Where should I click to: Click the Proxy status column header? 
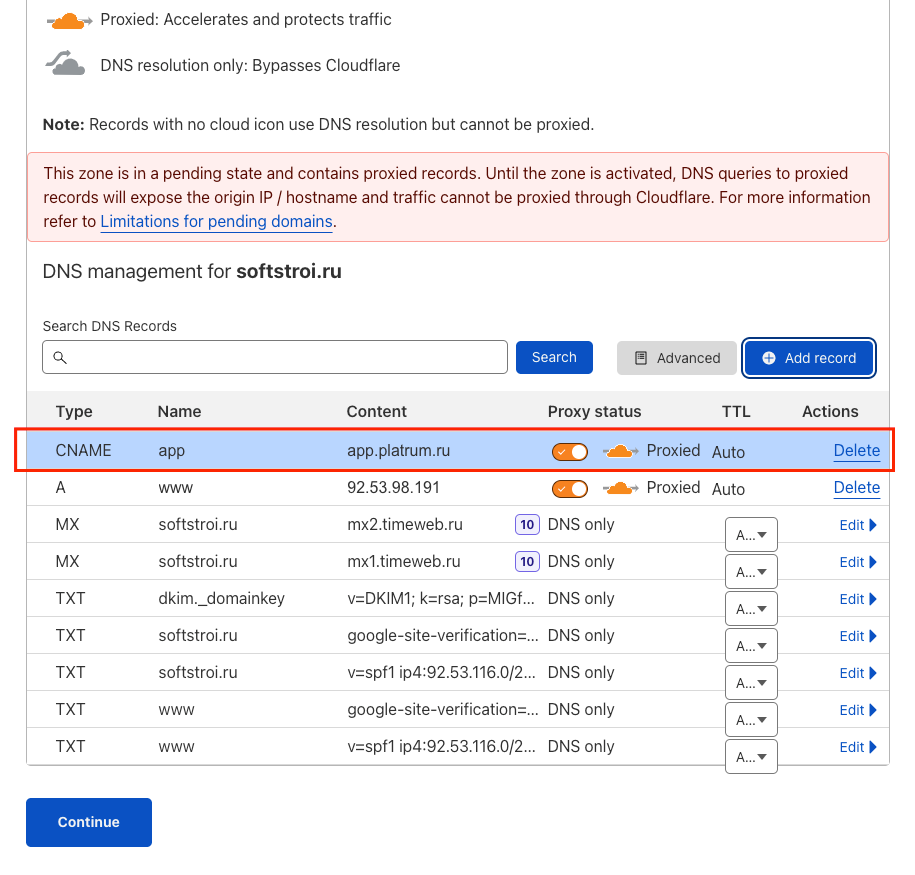point(594,411)
